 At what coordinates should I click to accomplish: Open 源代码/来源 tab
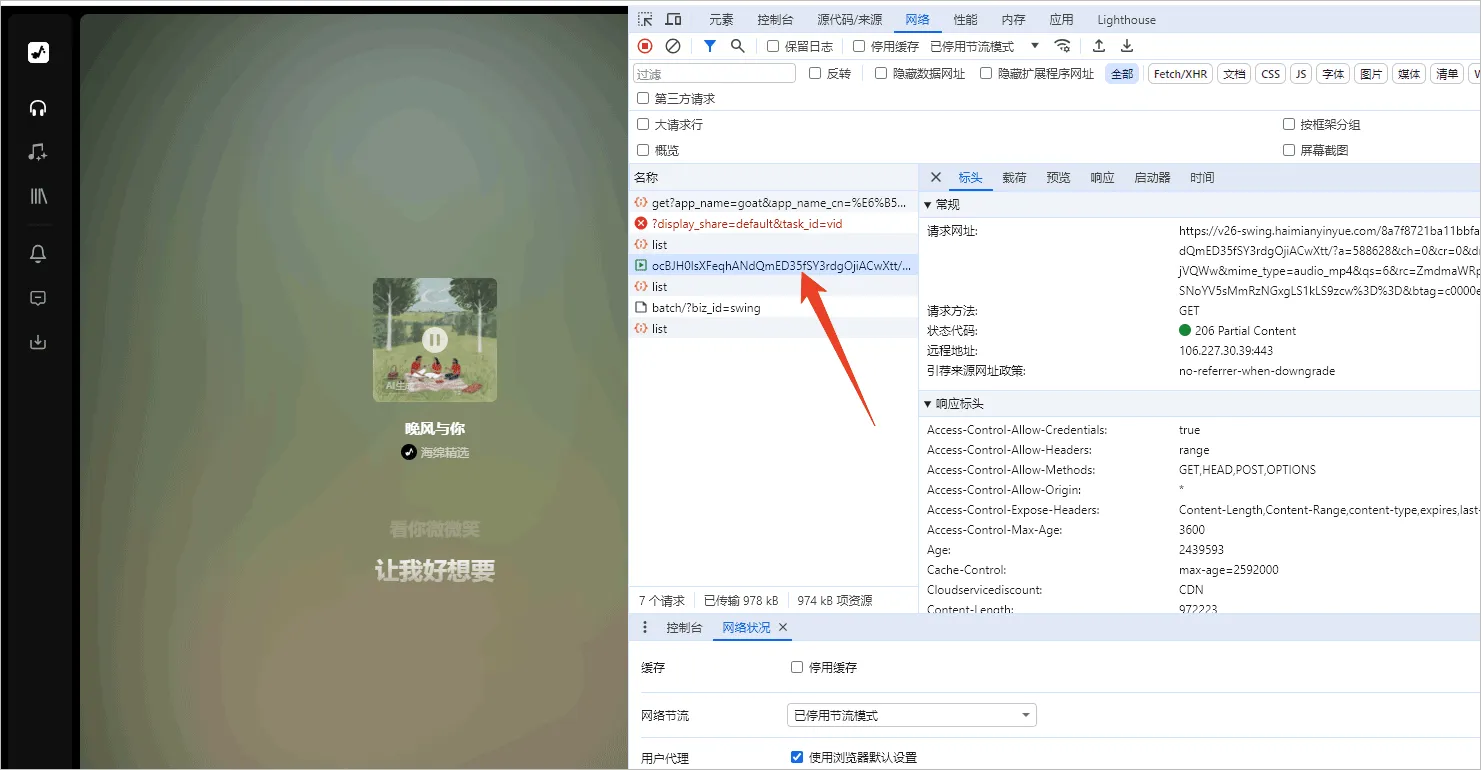849,19
